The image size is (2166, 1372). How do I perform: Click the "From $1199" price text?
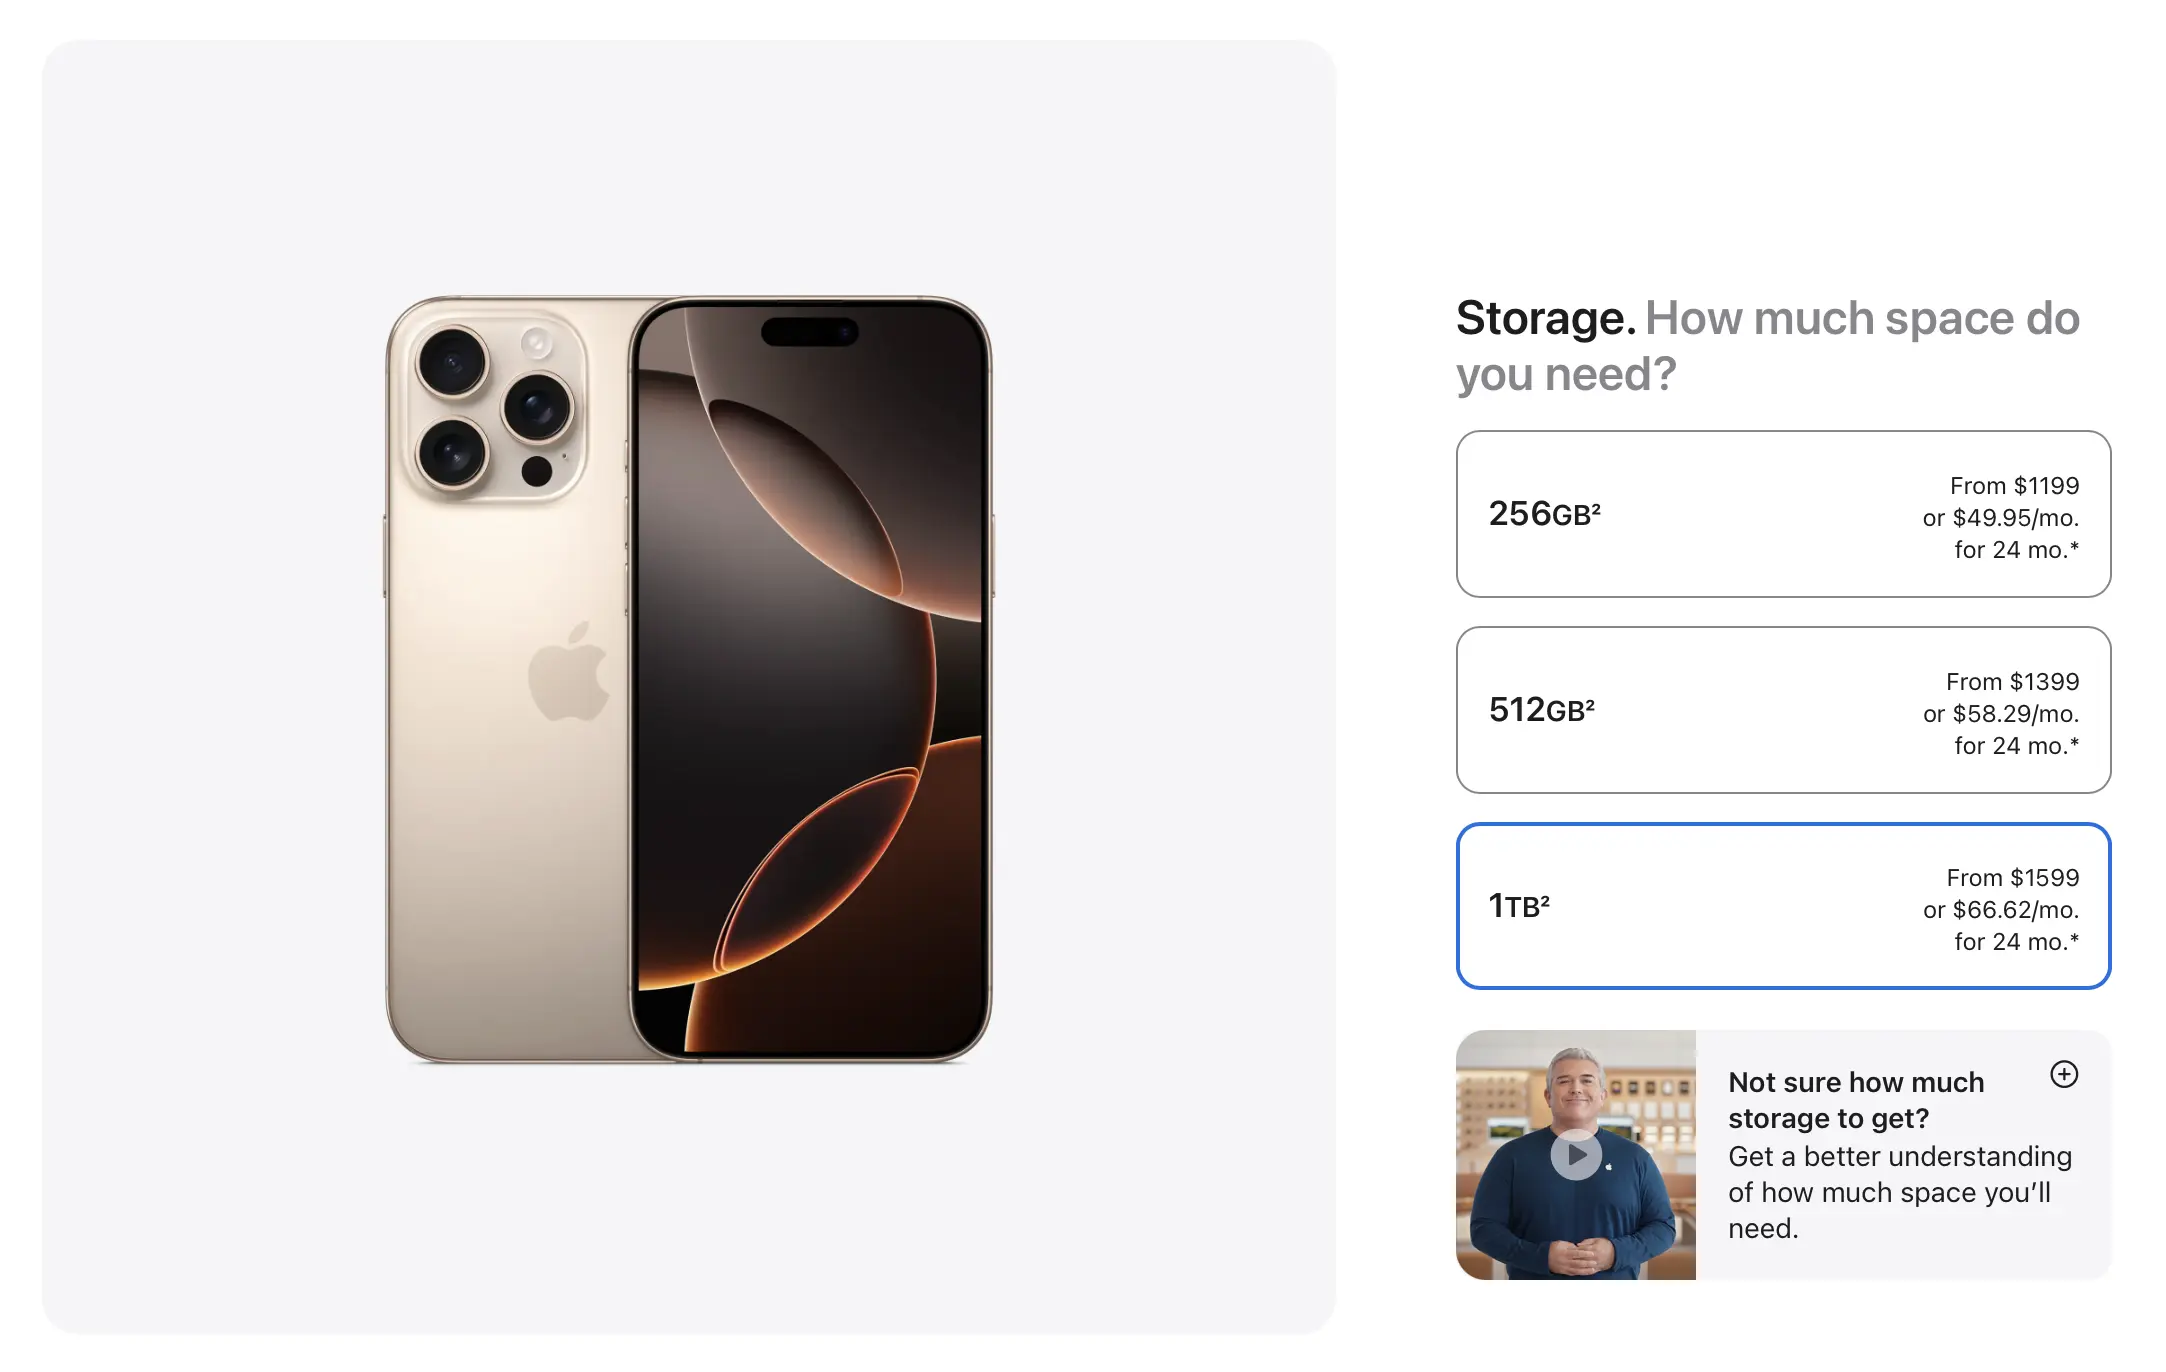[2014, 486]
